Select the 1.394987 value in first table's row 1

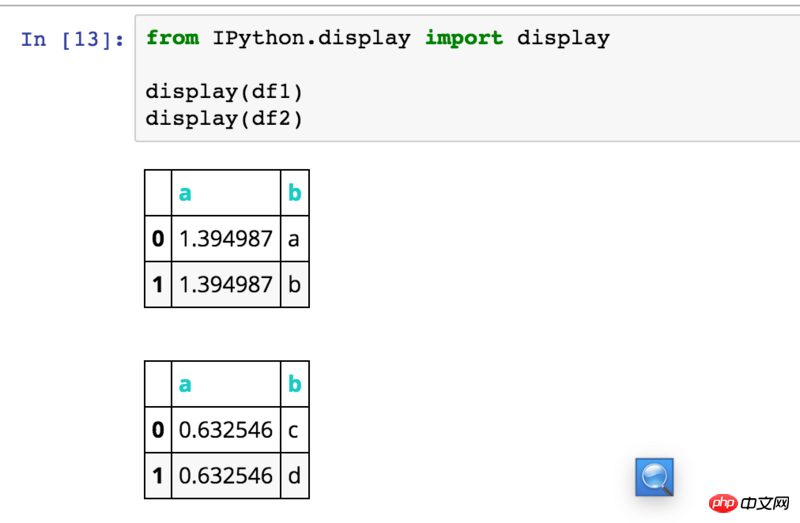click(x=225, y=284)
